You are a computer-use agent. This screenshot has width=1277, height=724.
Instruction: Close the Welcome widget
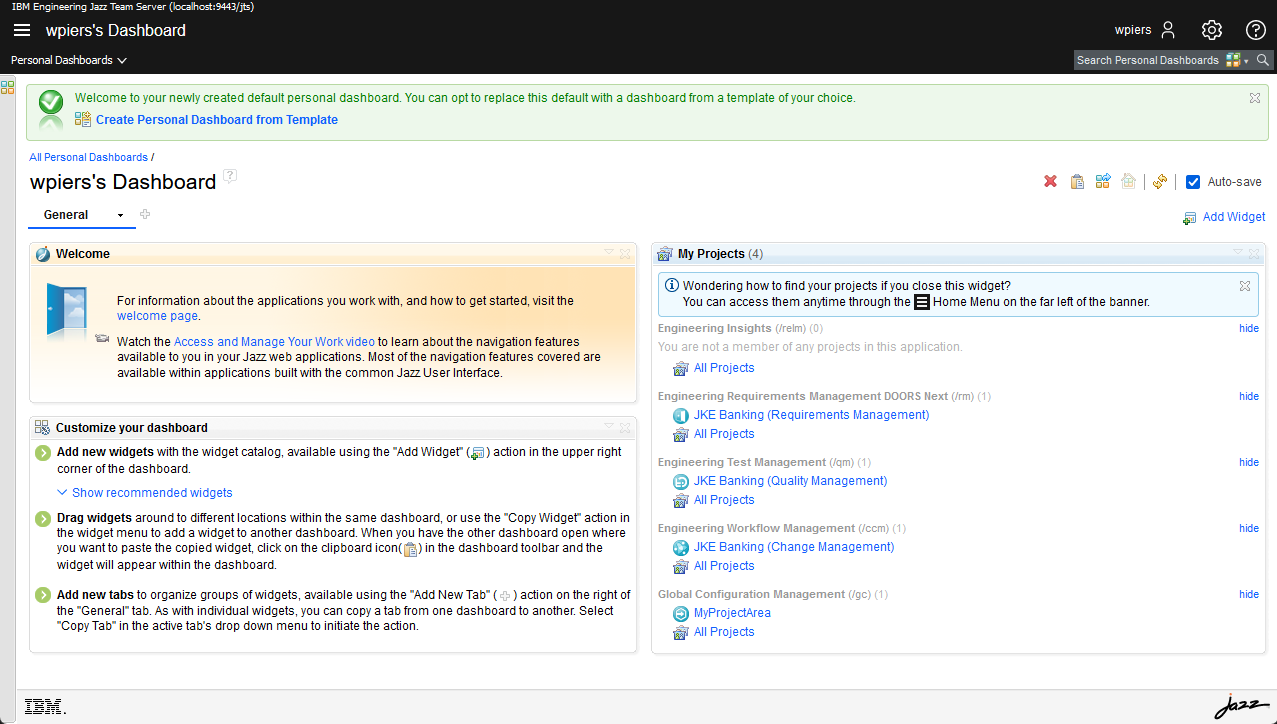pyautogui.click(x=625, y=253)
